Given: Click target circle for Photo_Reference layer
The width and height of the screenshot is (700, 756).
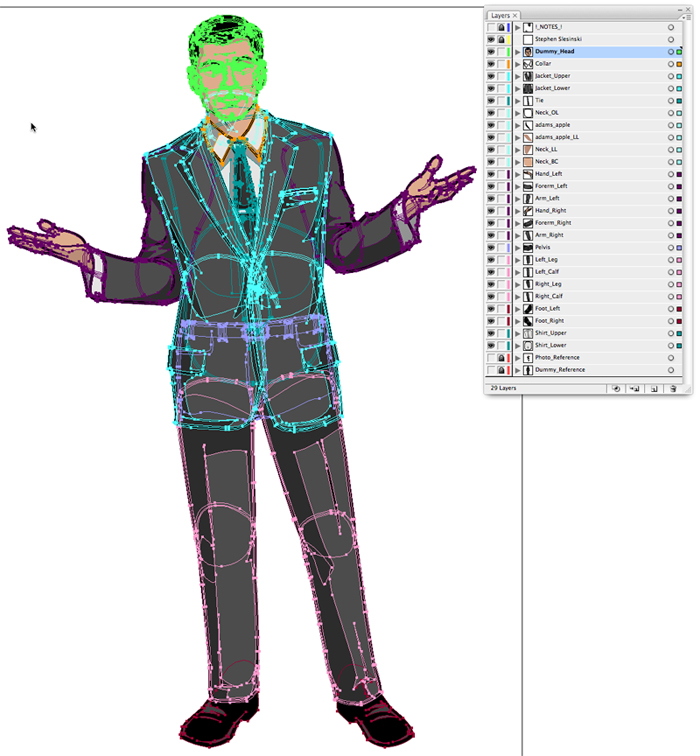Looking at the screenshot, I should 671,358.
